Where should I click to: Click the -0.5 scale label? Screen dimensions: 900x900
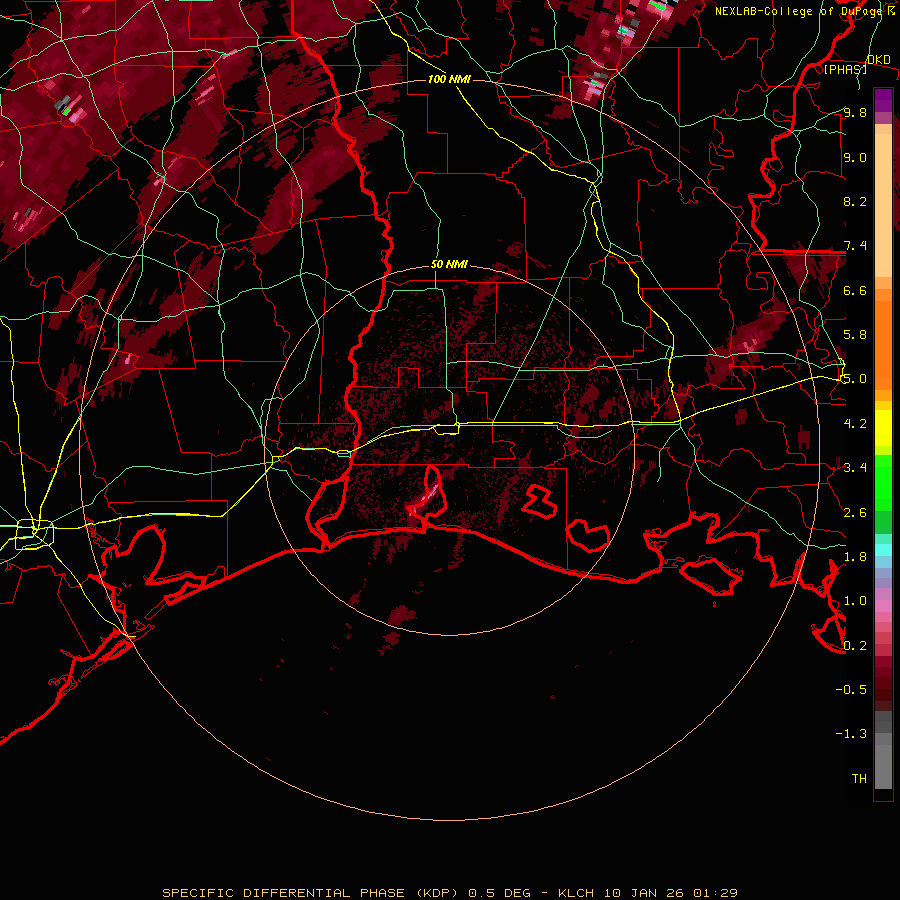pos(851,690)
